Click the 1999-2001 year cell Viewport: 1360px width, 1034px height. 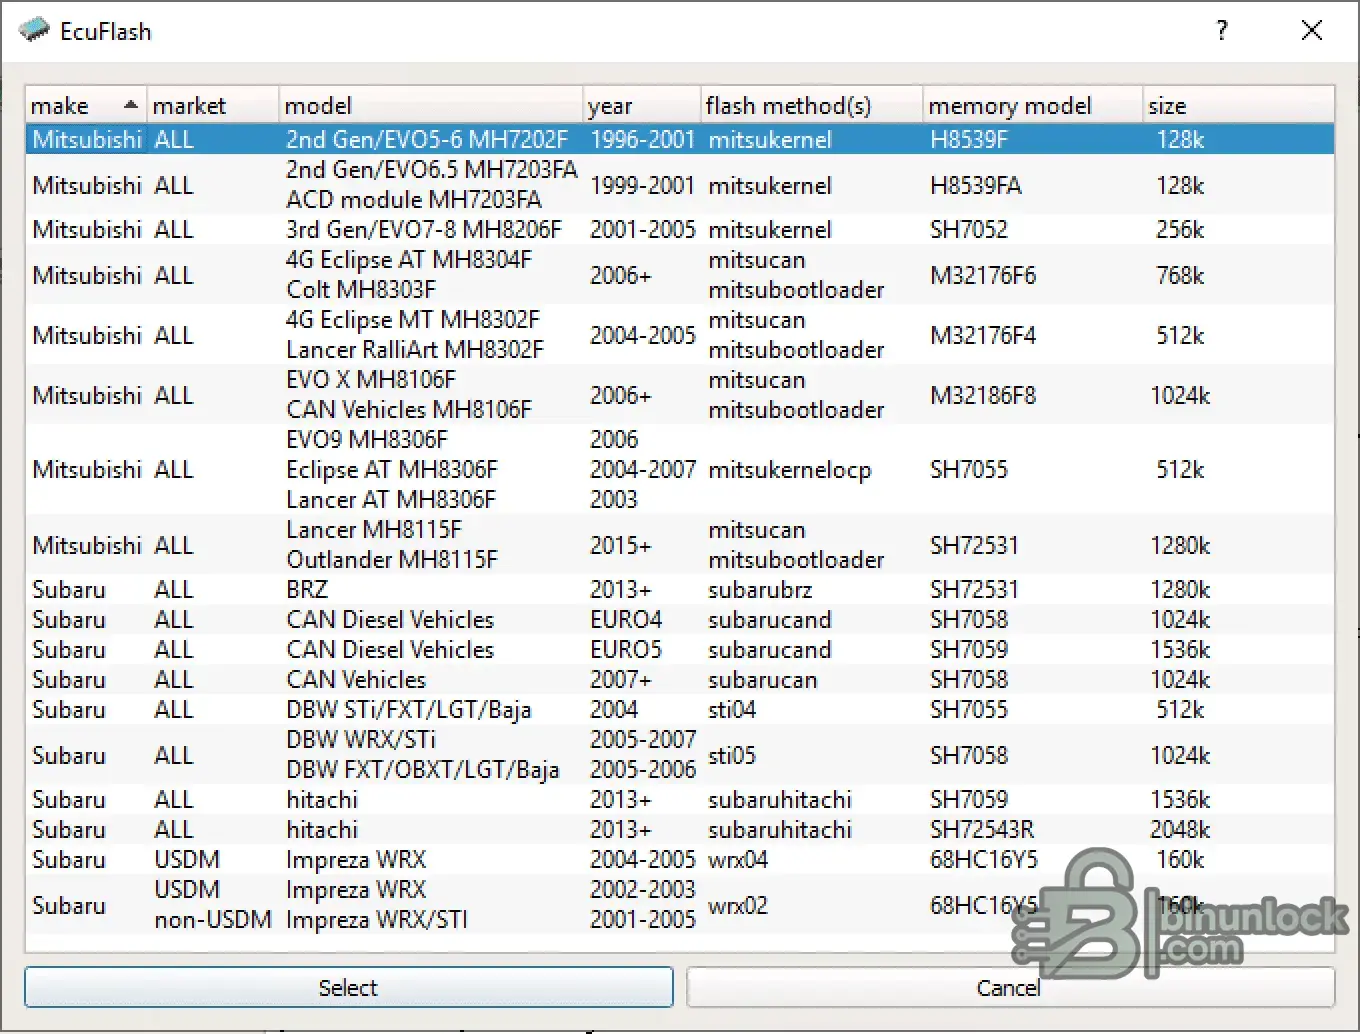click(x=643, y=185)
